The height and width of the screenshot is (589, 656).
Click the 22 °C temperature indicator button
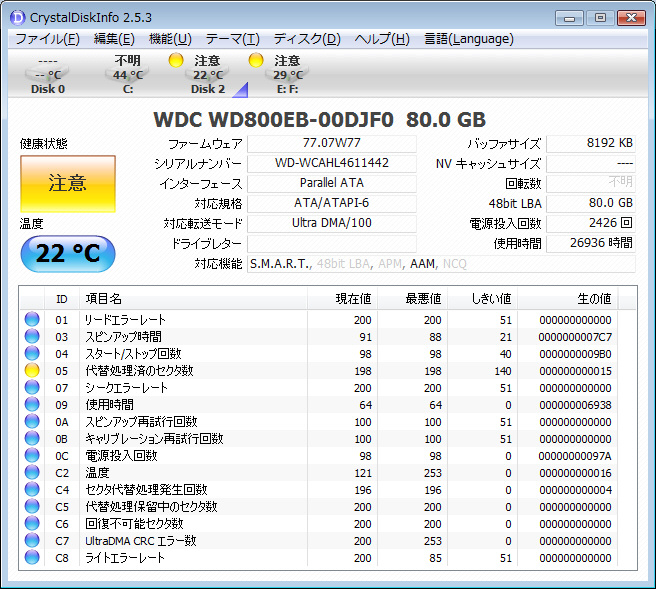(67, 254)
